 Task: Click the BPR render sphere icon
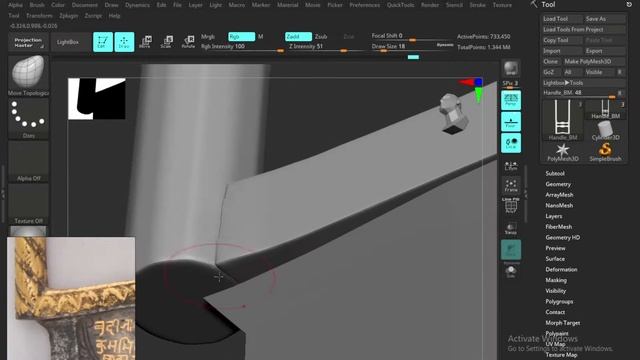511,68
